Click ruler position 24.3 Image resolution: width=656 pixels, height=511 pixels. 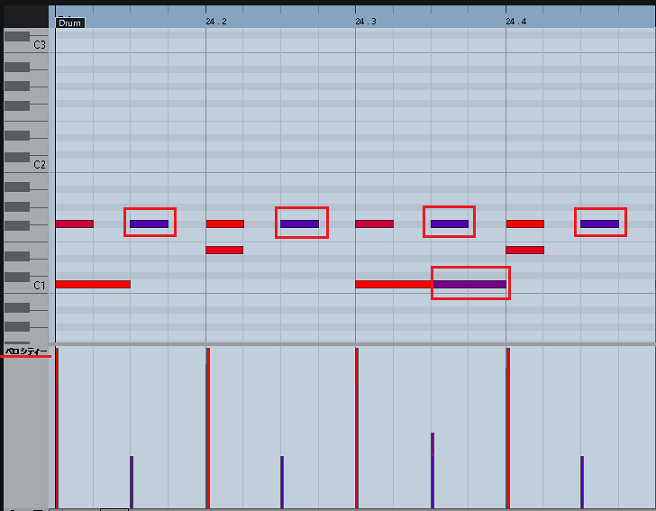[366, 21]
